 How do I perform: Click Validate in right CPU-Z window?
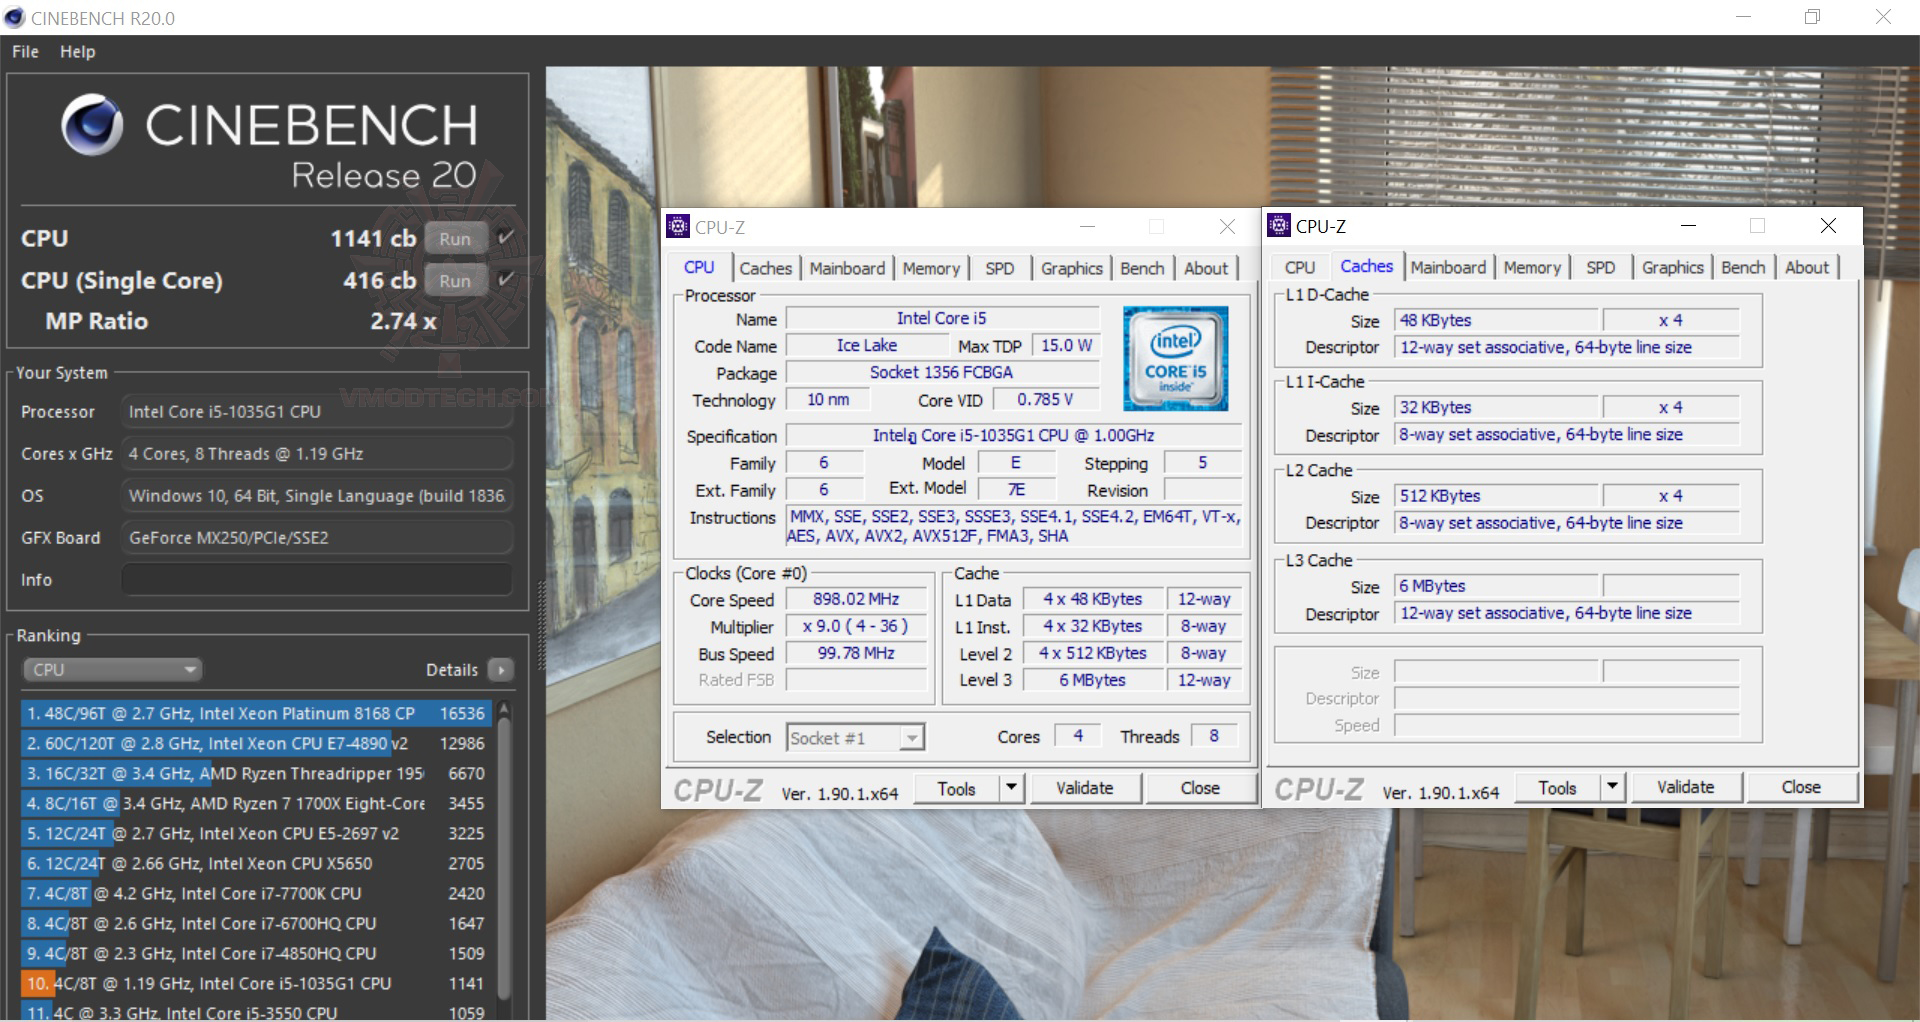tap(1685, 788)
